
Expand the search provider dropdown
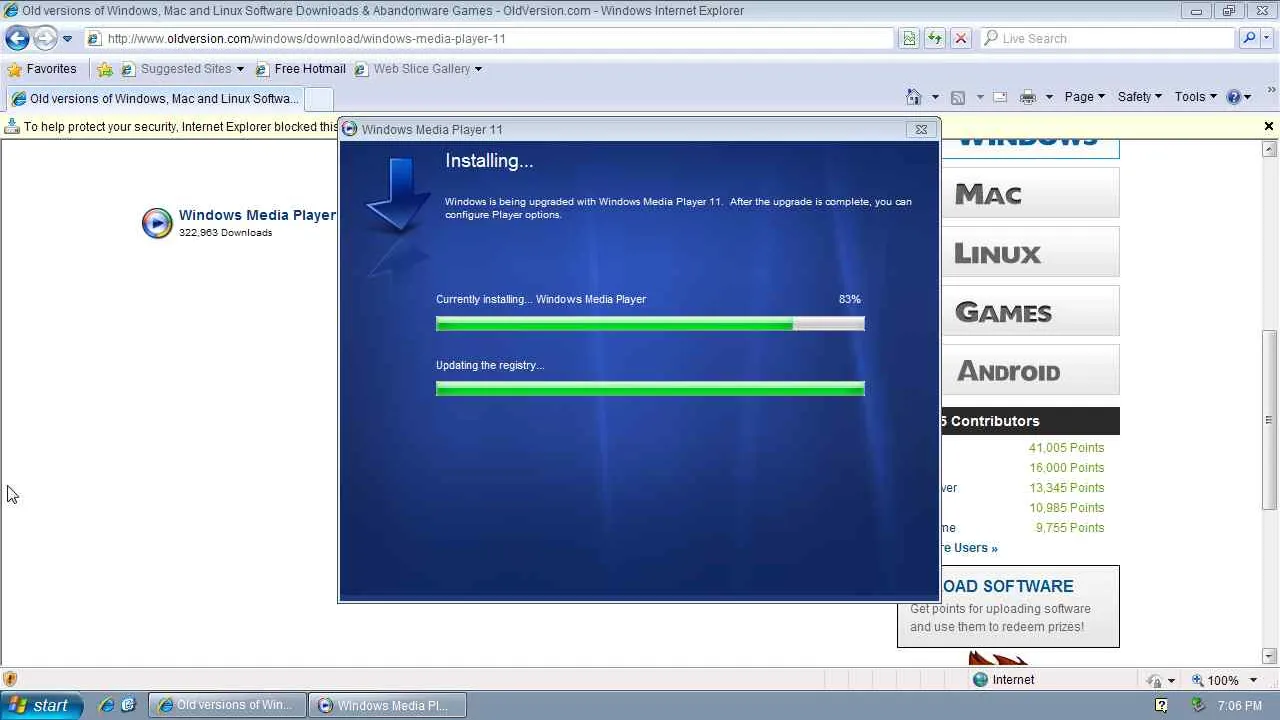pos(1267,39)
